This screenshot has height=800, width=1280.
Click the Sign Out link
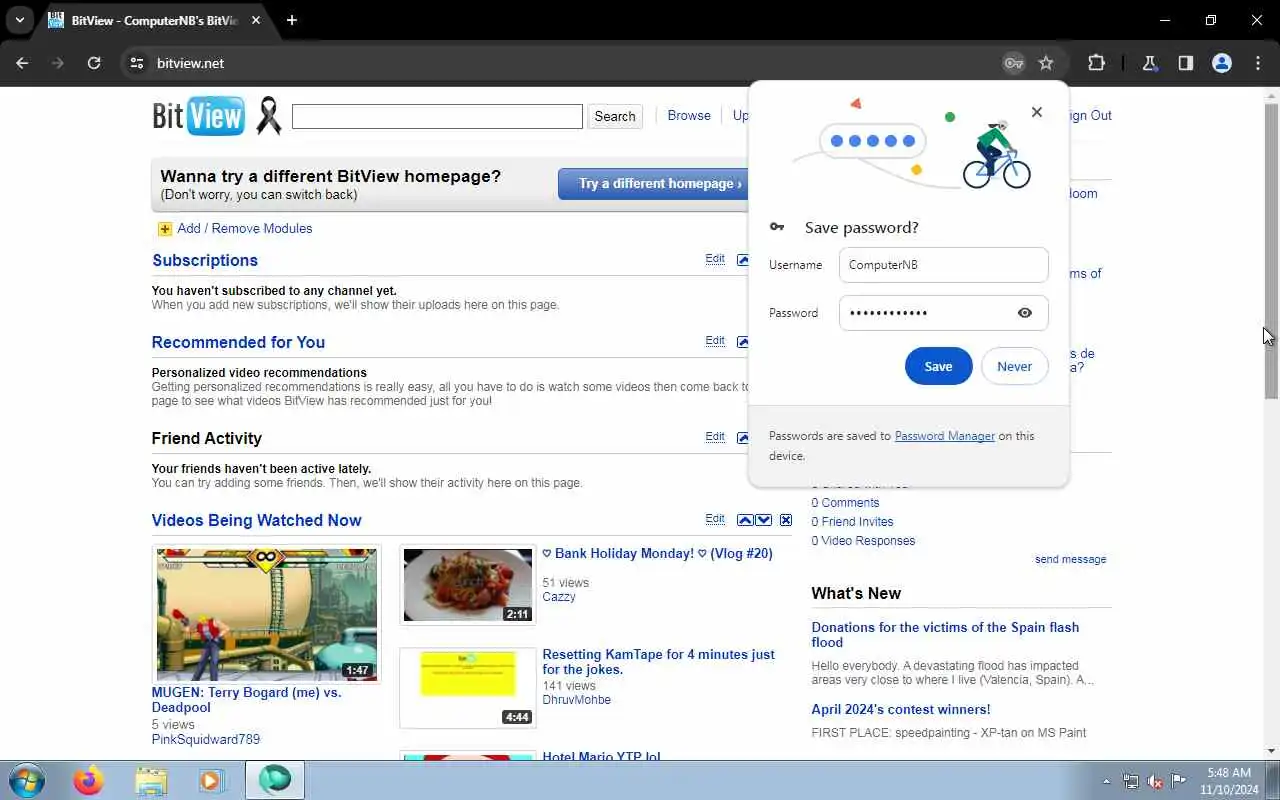click(x=1090, y=116)
